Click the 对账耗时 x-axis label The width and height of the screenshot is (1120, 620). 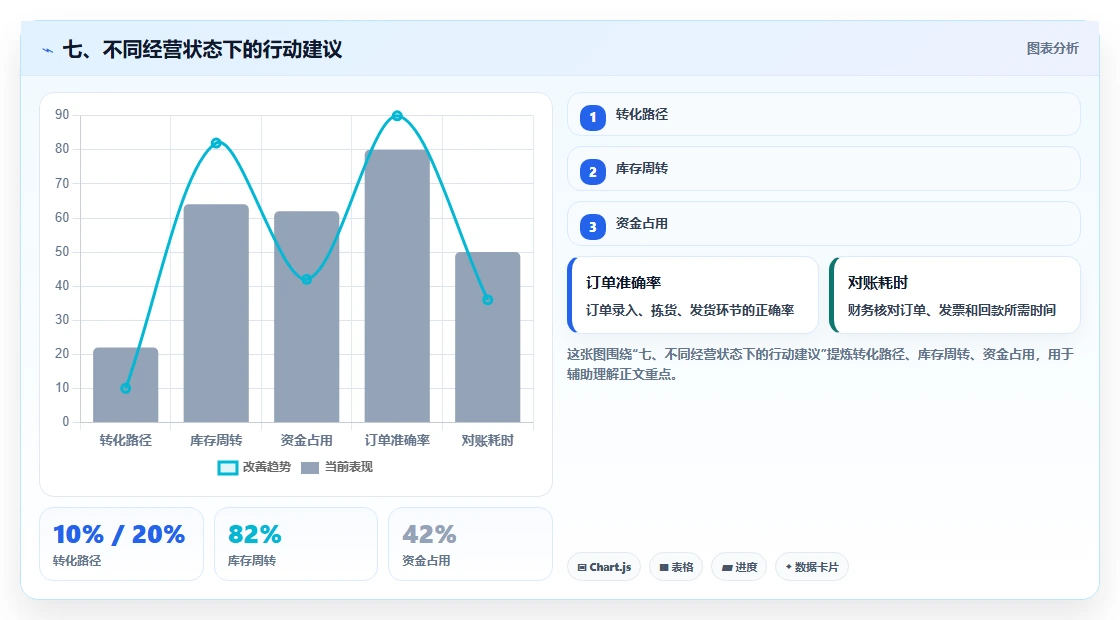coord(488,441)
